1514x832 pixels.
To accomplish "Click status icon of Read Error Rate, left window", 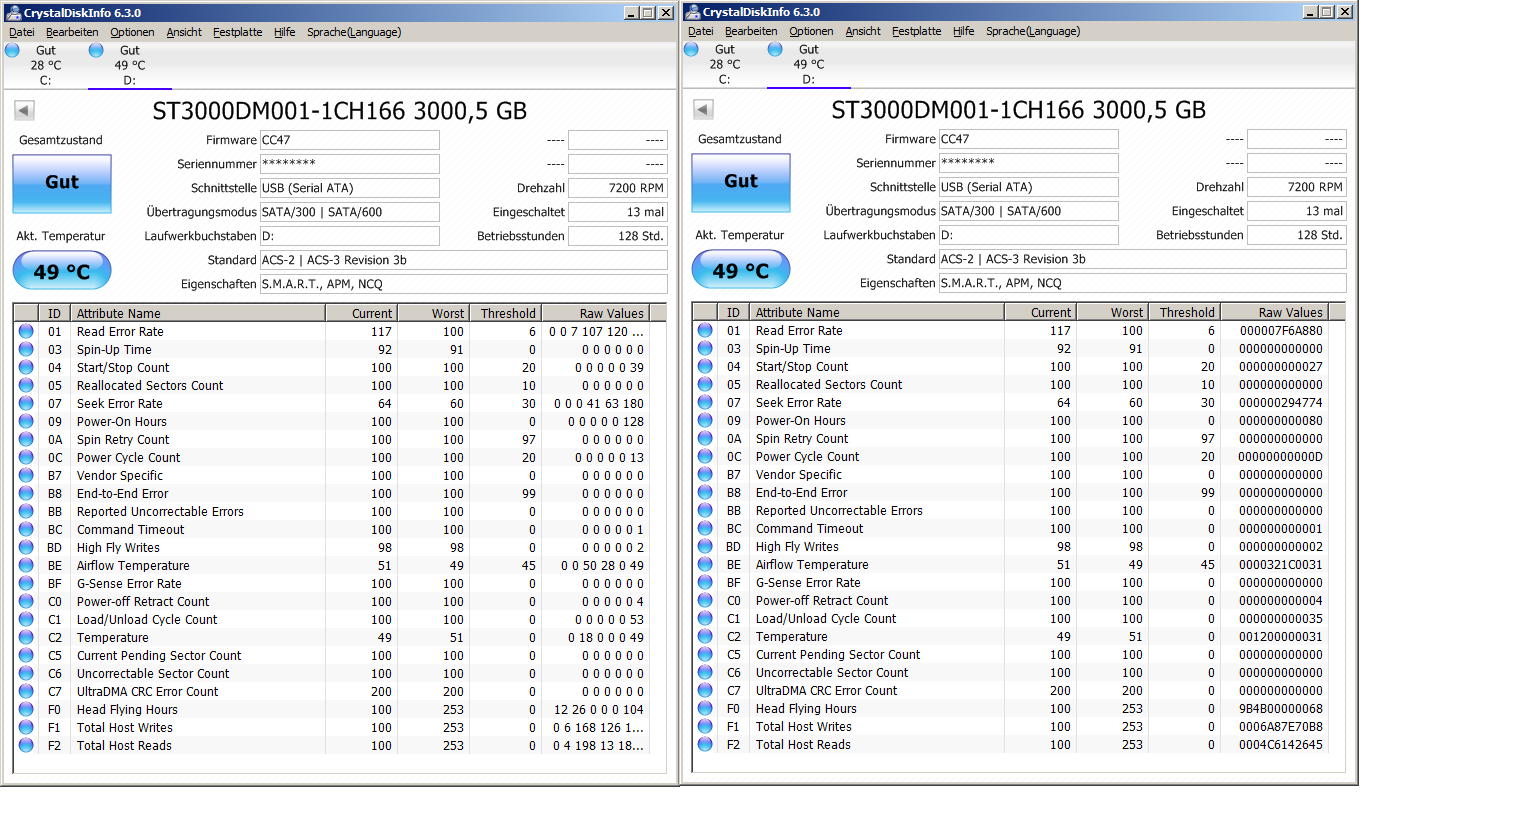I will coord(26,331).
